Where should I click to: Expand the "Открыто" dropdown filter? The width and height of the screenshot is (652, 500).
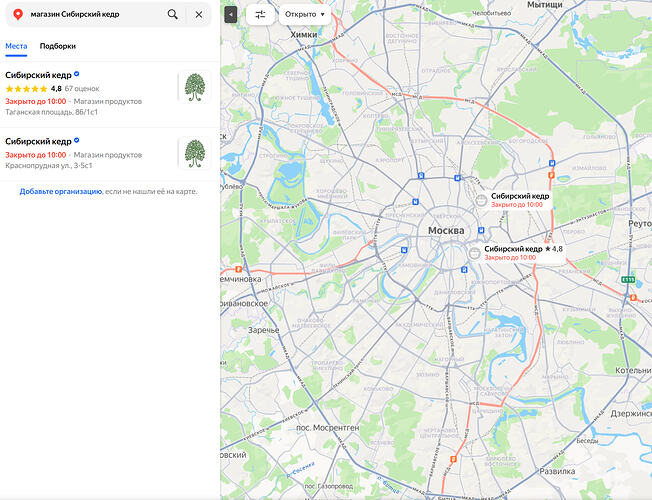tap(305, 15)
